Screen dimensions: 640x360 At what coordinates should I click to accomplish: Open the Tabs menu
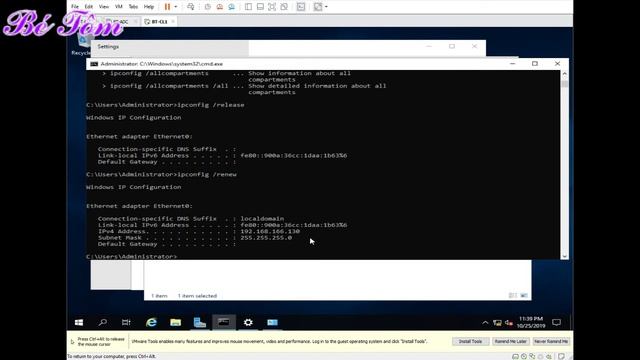(x=133, y=7)
